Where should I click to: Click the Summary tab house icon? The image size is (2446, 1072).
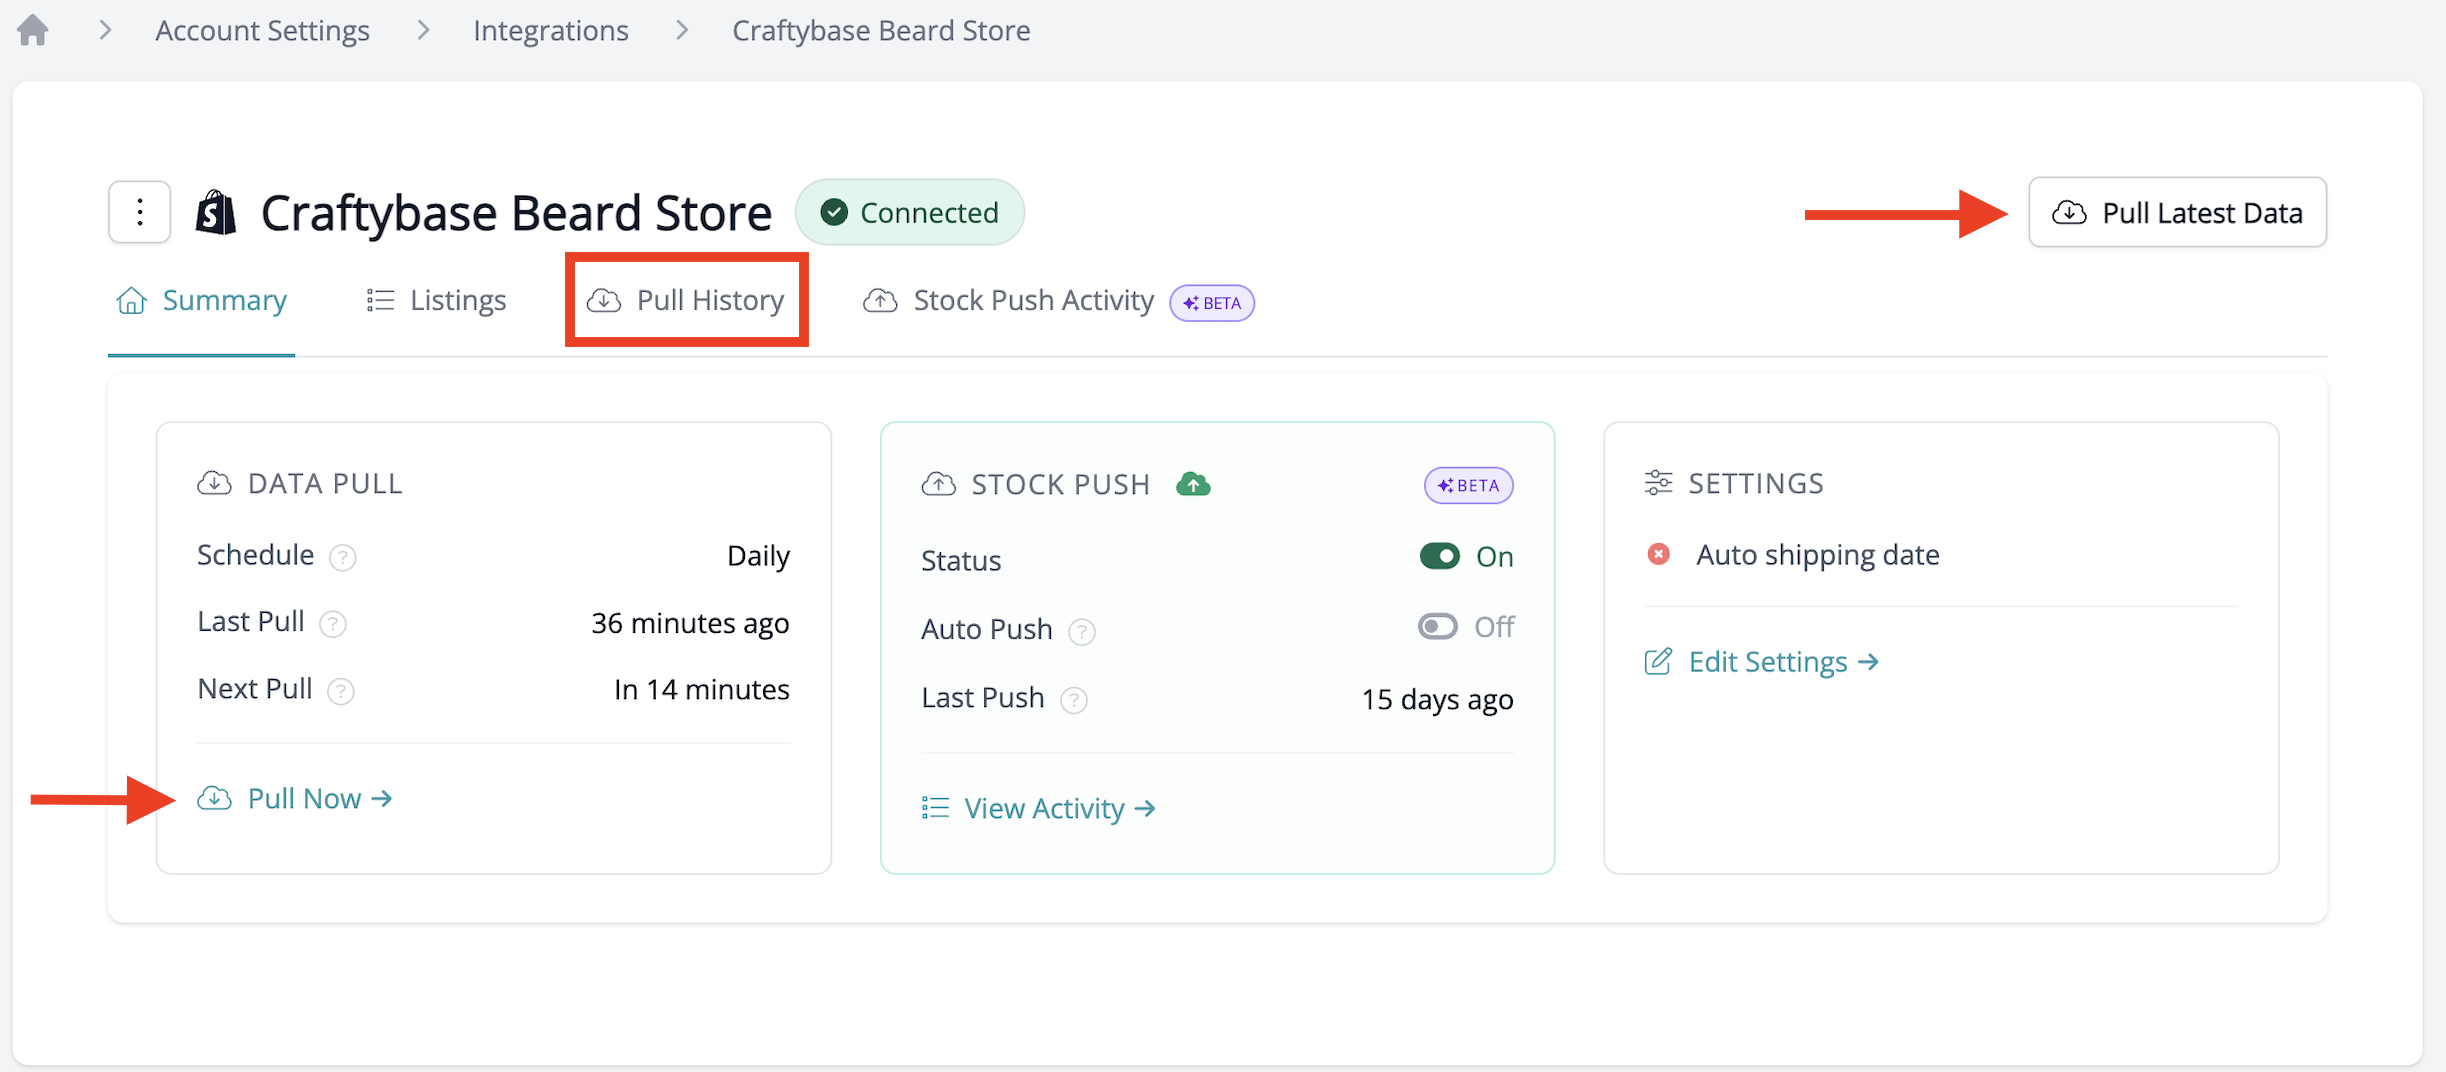[x=132, y=300]
